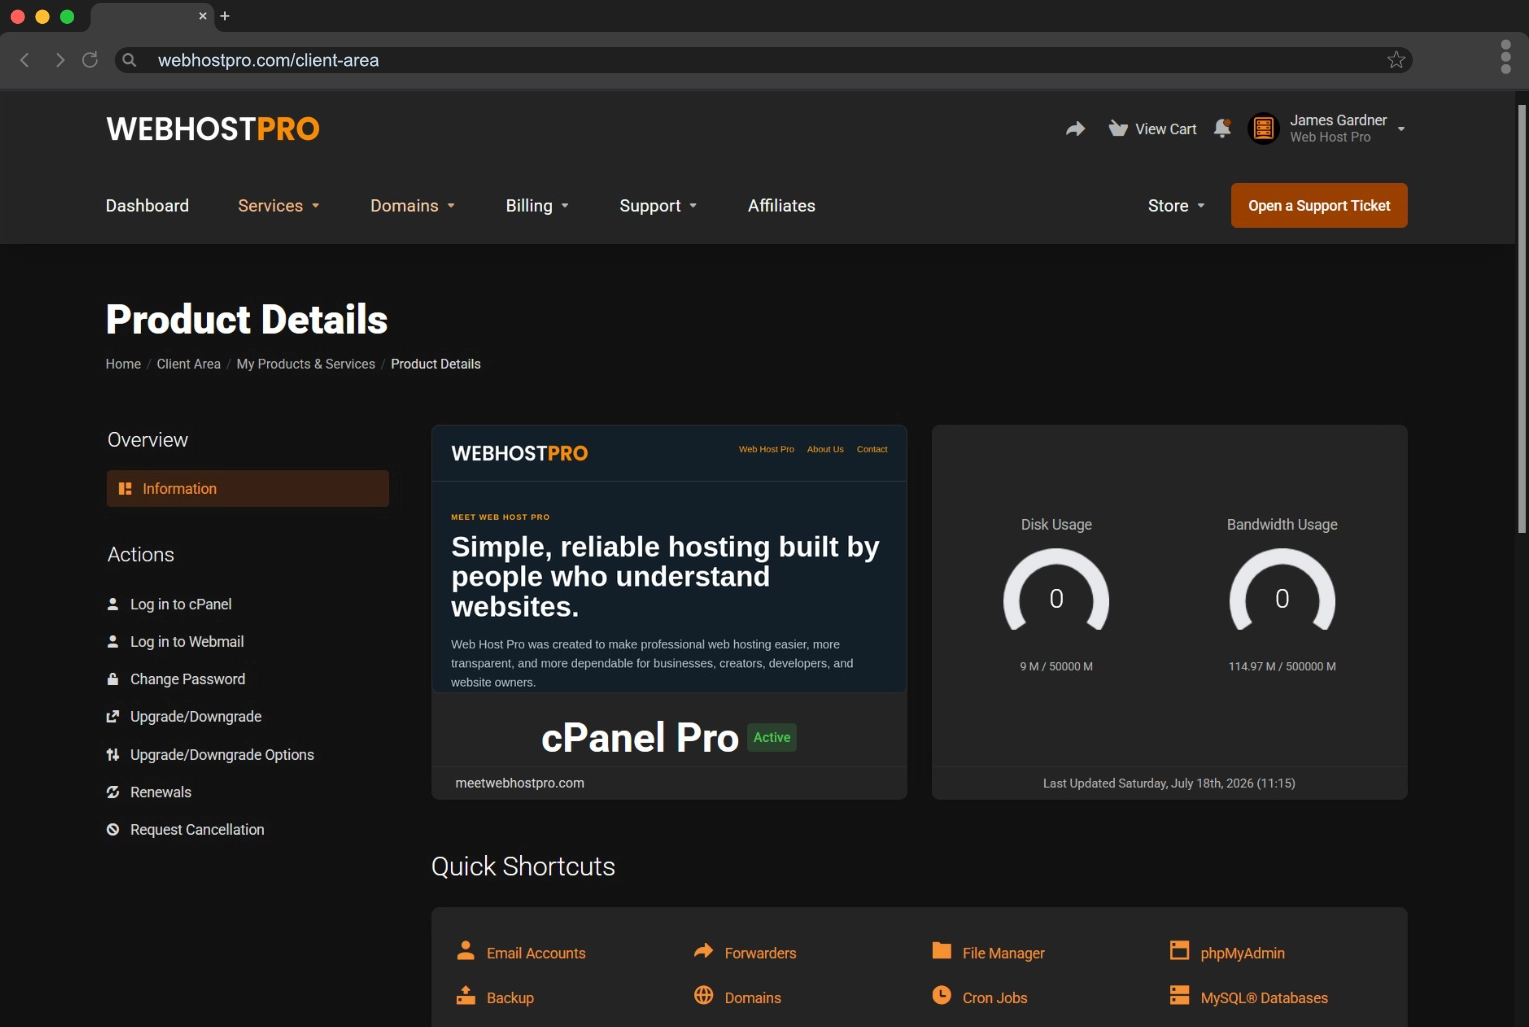The height and width of the screenshot is (1027, 1529).
Task: Open a new browser tab with plus icon
Action: [225, 16]
